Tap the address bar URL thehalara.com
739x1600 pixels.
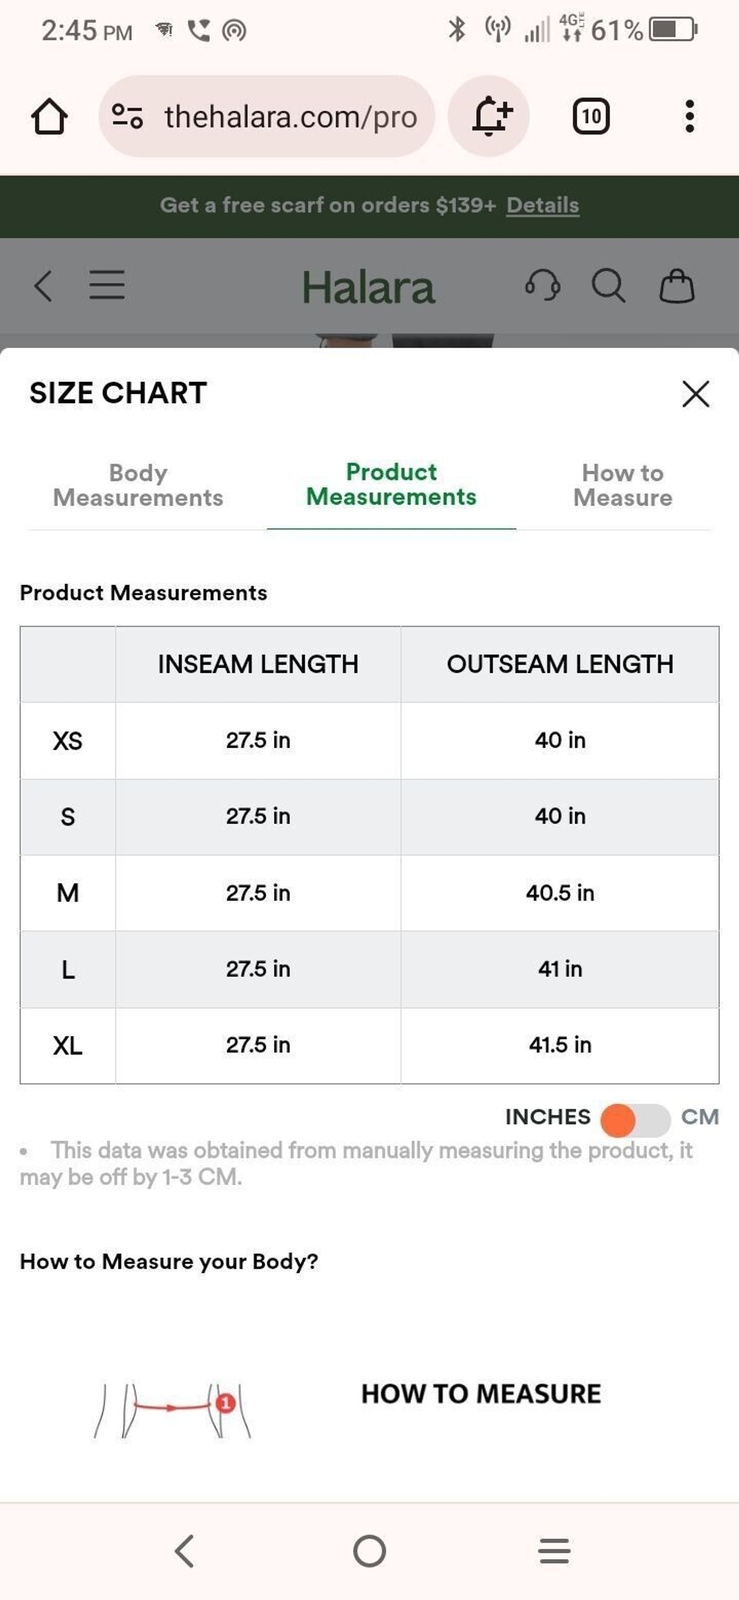tap(290, 117)
